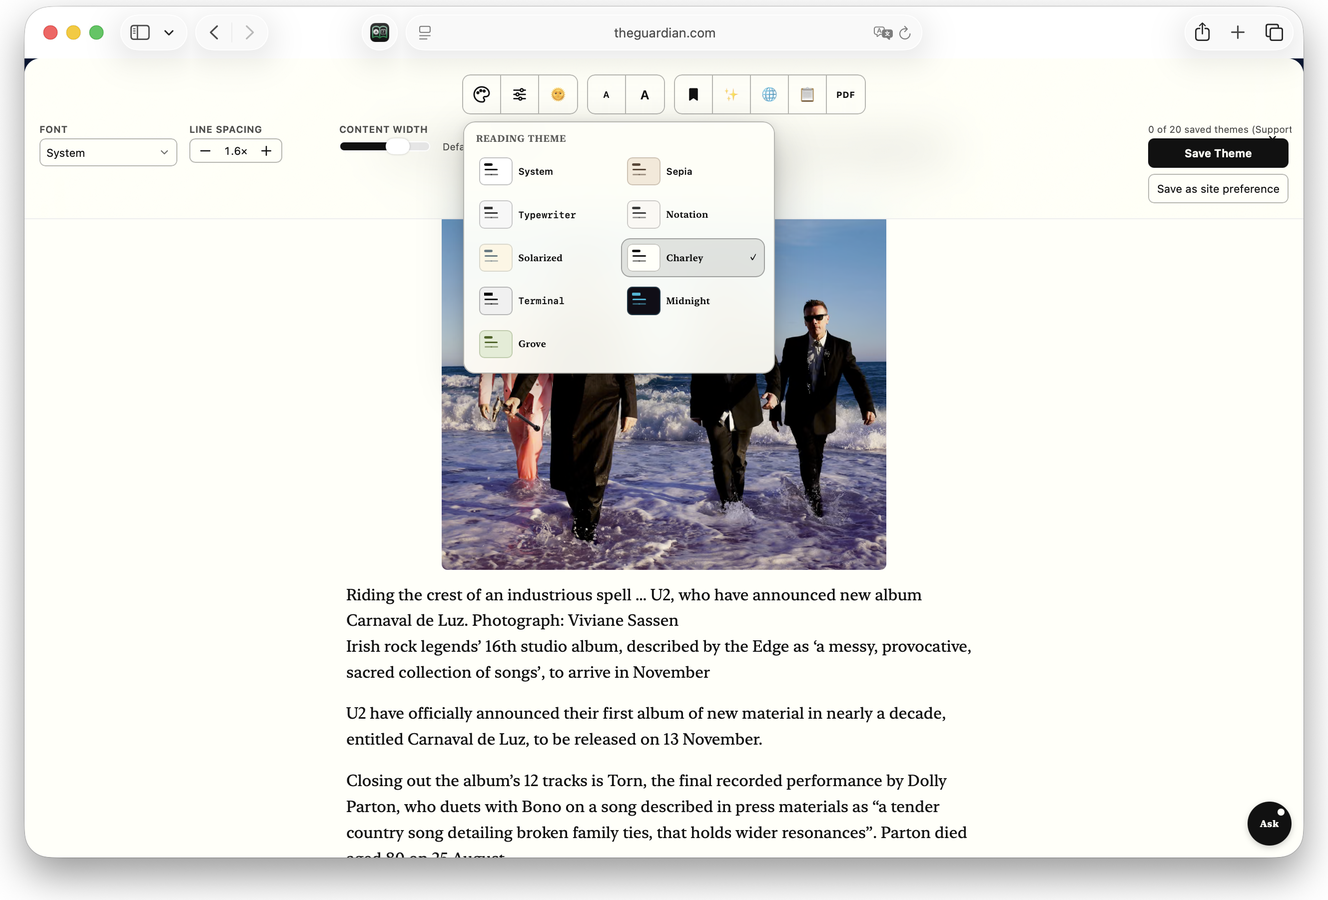Click the theguardian.com address field
Viewport: 1328px width, 900px height.
[664, 33]
